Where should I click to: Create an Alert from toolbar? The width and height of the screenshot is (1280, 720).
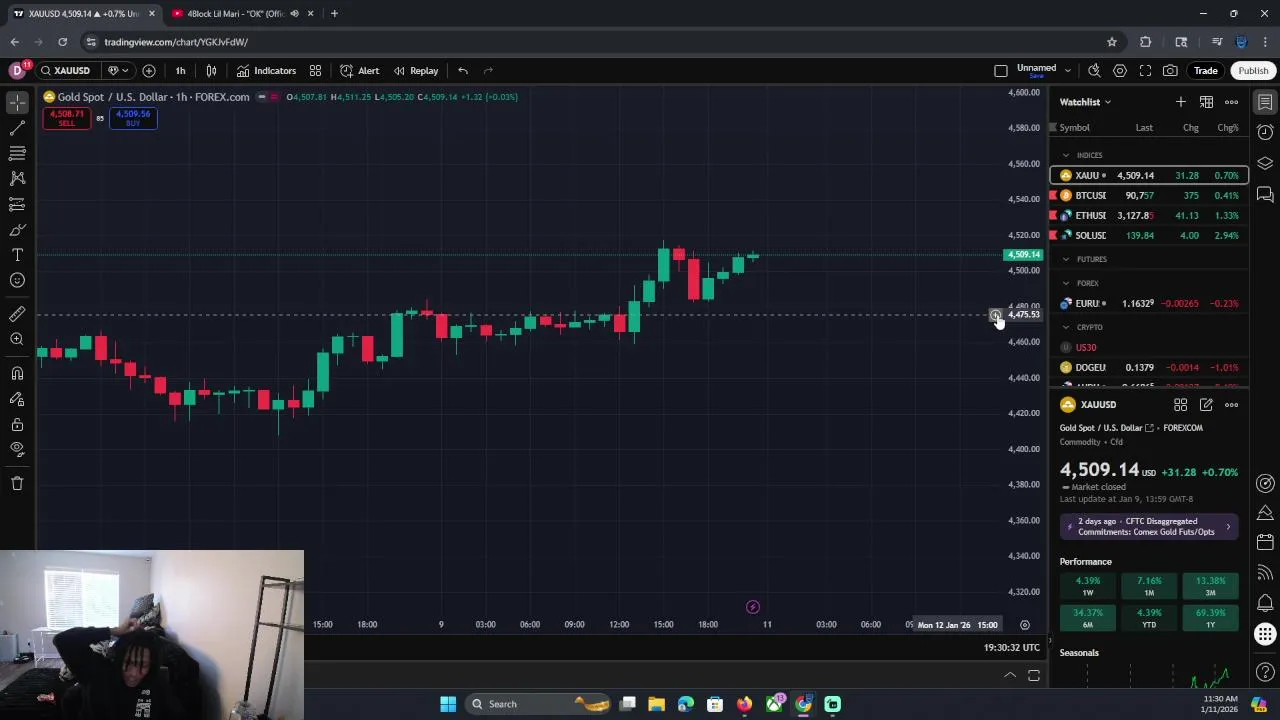(x=359, y=71)
